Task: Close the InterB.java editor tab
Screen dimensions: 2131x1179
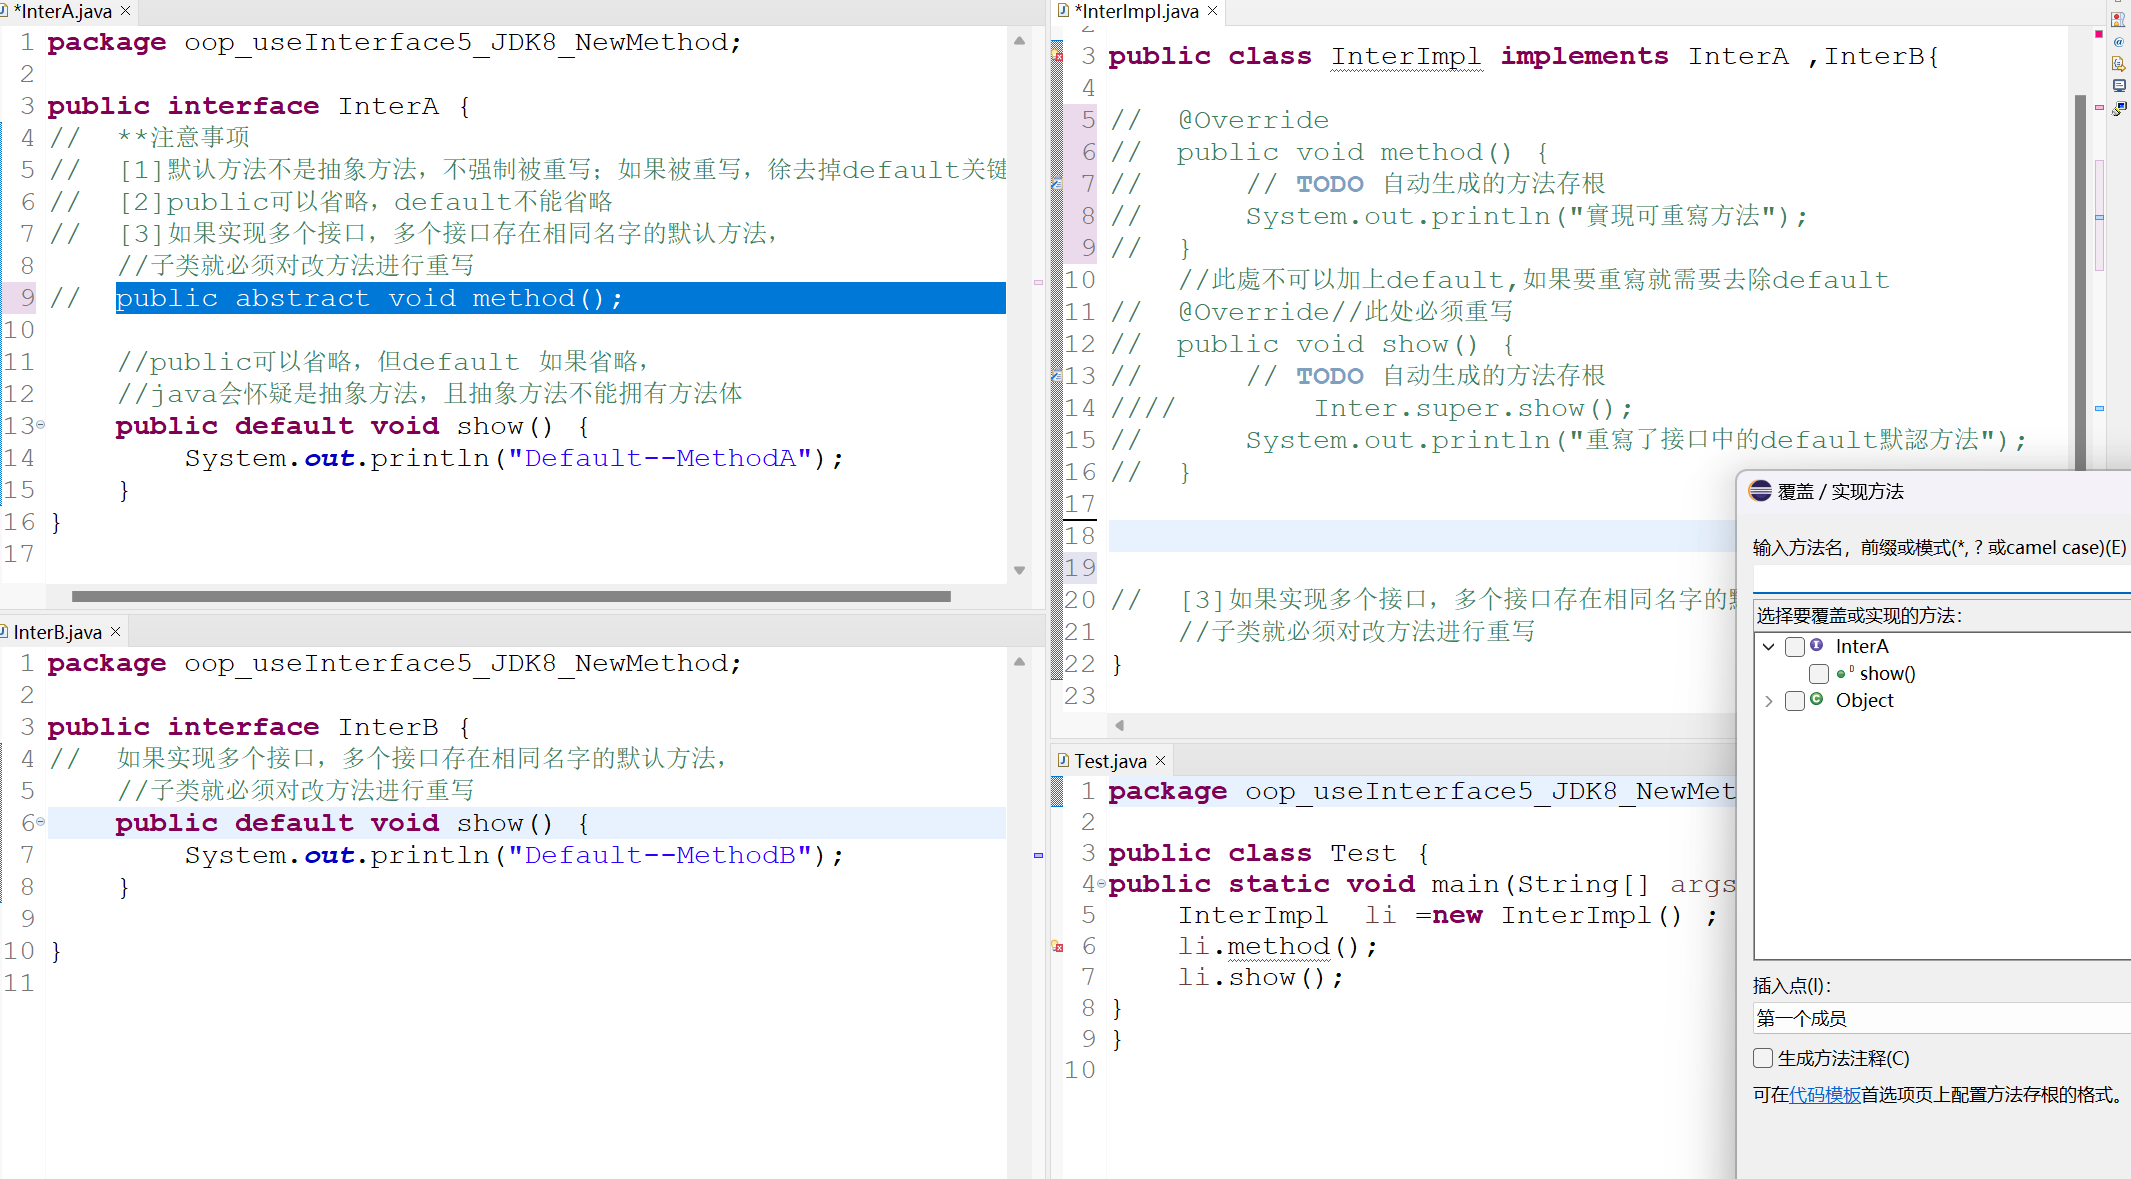Action: click(x=115, y=632)
